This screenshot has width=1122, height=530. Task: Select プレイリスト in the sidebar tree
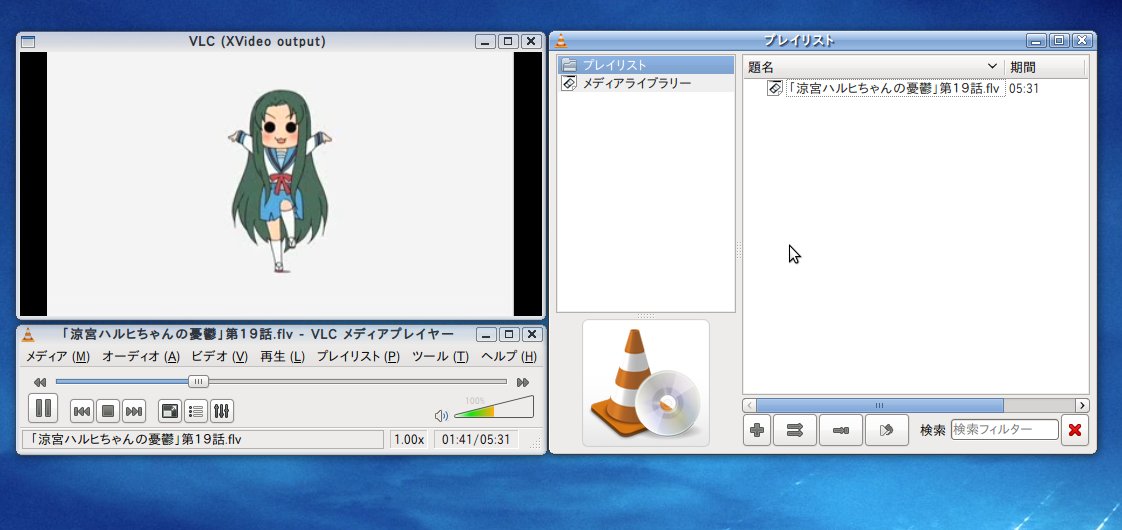645,65
